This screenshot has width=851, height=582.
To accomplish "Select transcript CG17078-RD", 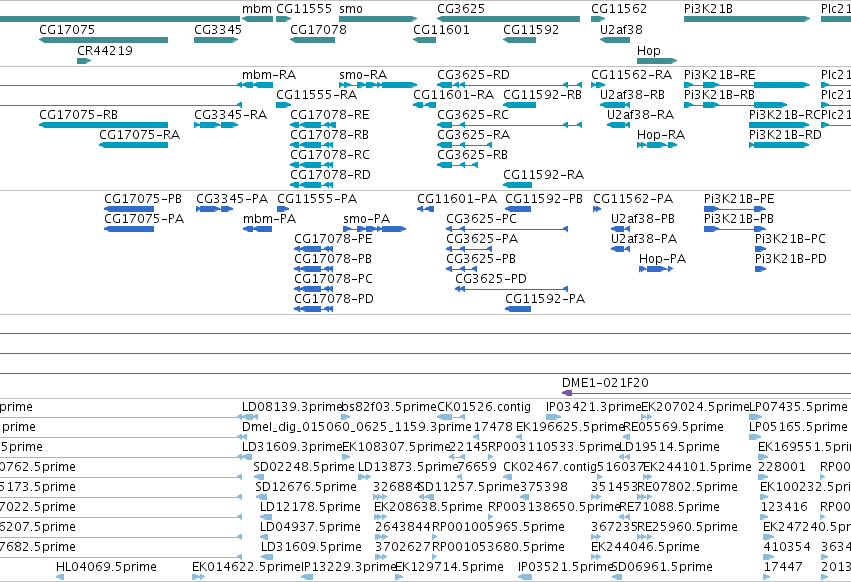I will coord(330,175).
